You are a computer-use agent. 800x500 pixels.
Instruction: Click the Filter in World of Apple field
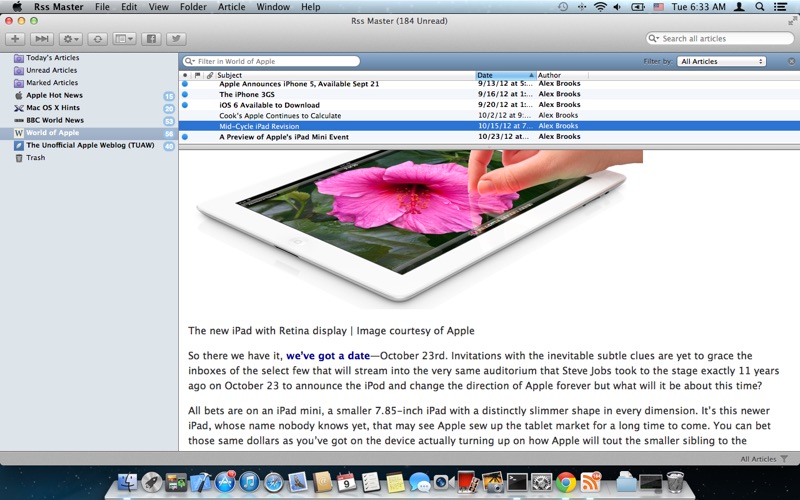coord(271,61)
